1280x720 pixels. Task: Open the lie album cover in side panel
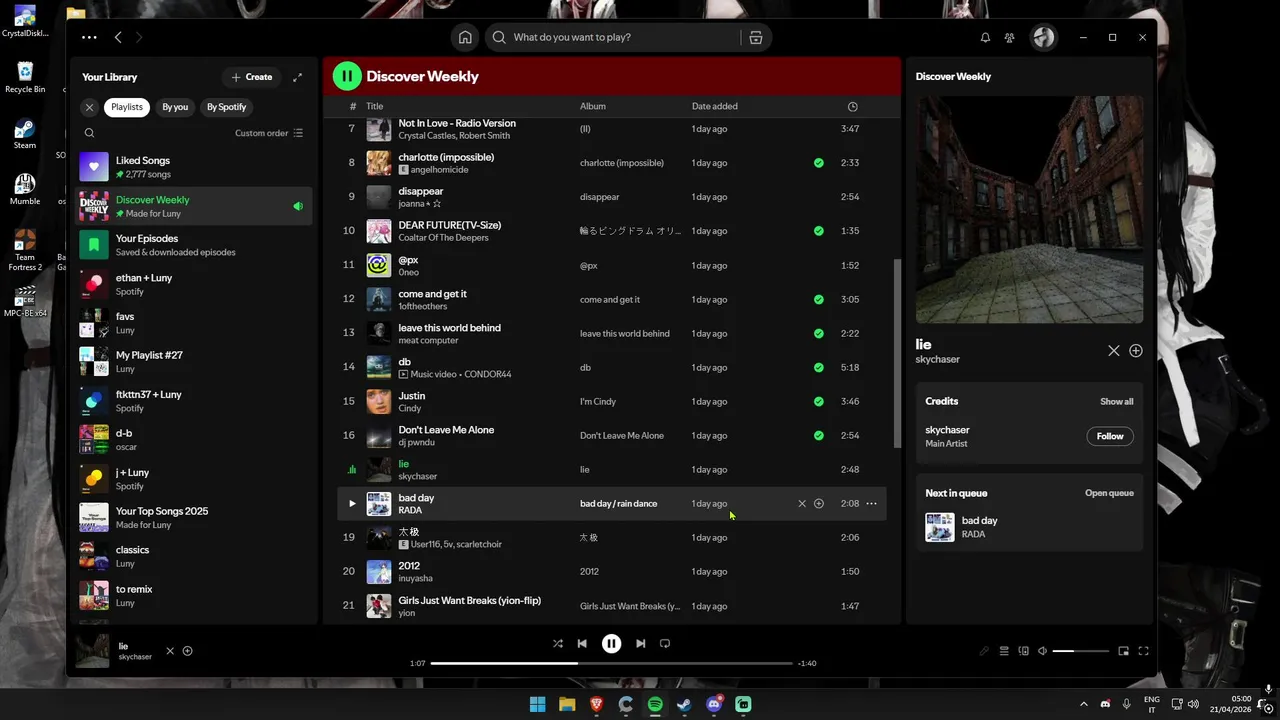pos(1029,210)
